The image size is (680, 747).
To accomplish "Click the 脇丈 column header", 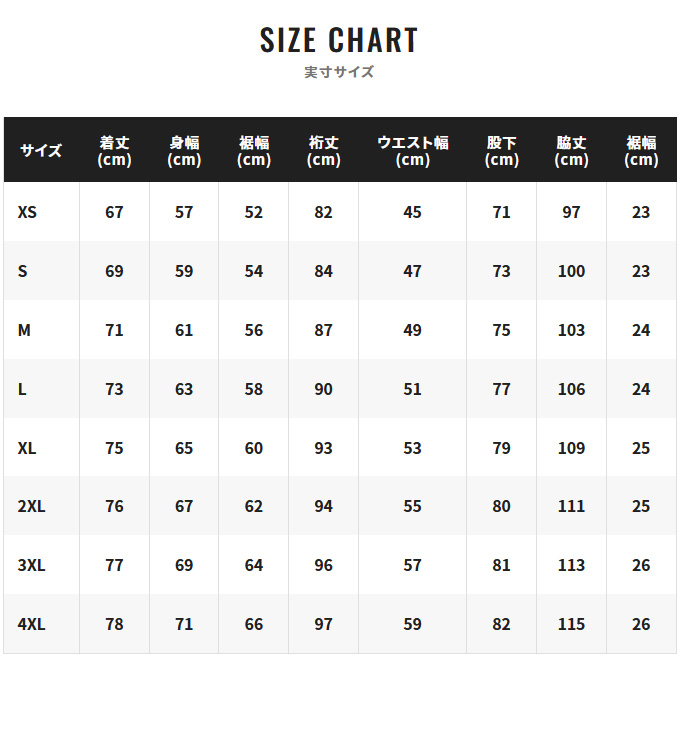I will (x=571, y=150).
